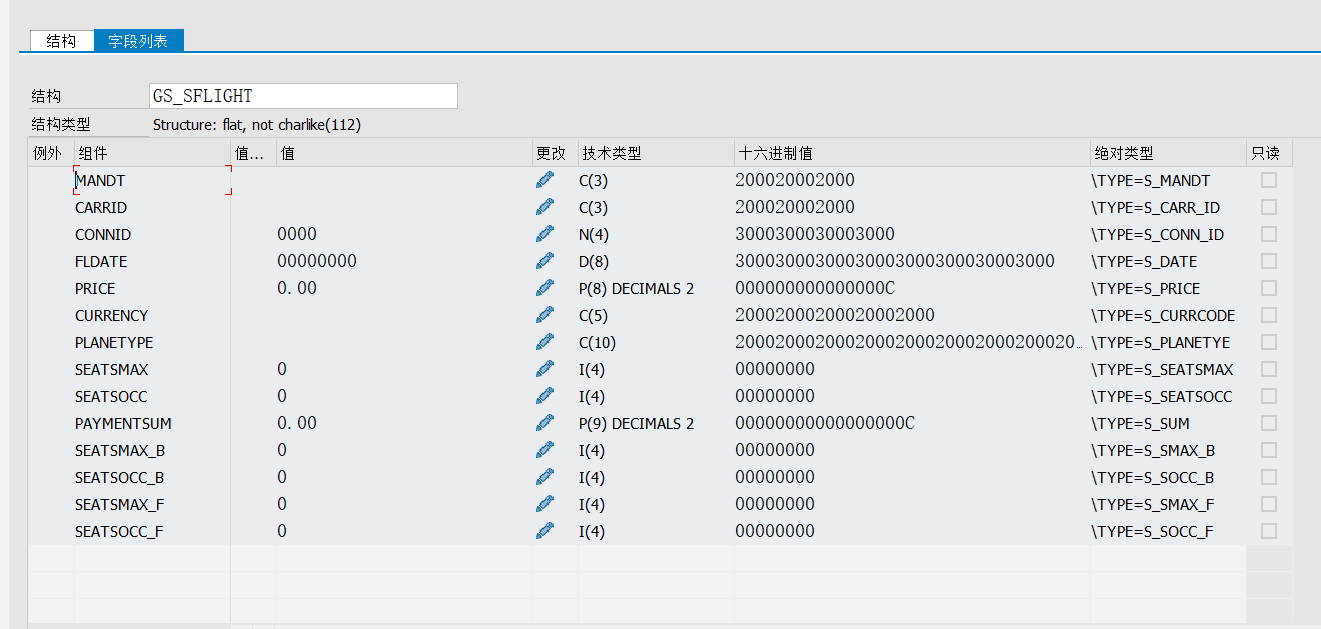Open the pencil editor for SEATSMAX
1321x629 pixels.
(x=544, y=368)
